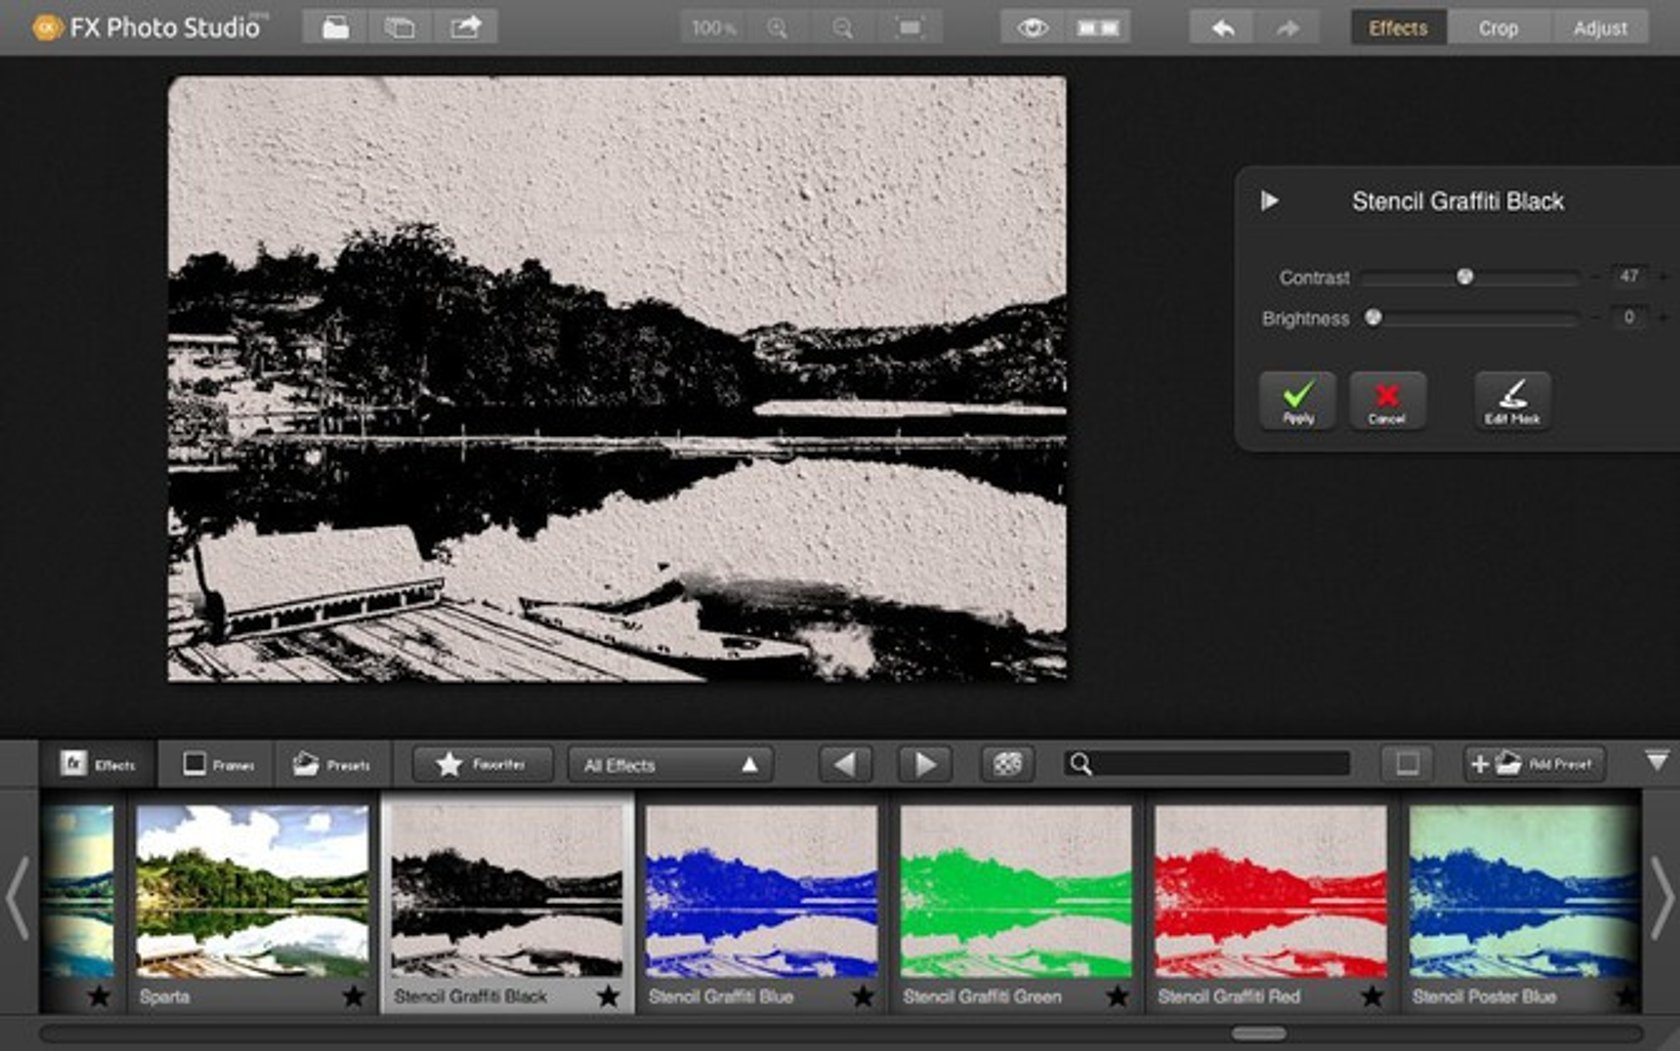The image size is (1680, 1051).
Task: Click the Add Preset button
Action: tap(1533, 764)
